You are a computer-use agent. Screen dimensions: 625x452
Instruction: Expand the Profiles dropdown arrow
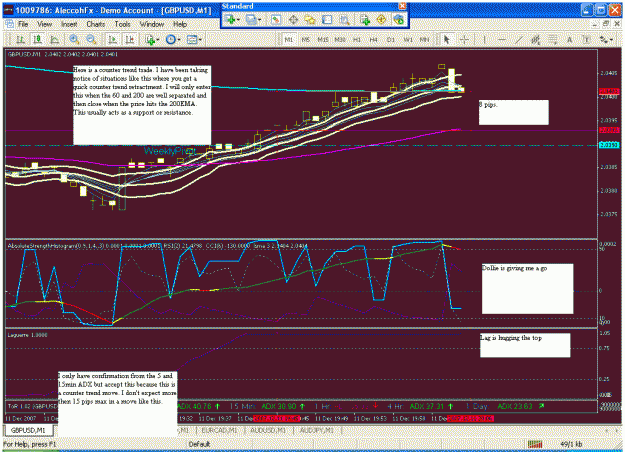point(259,20)
